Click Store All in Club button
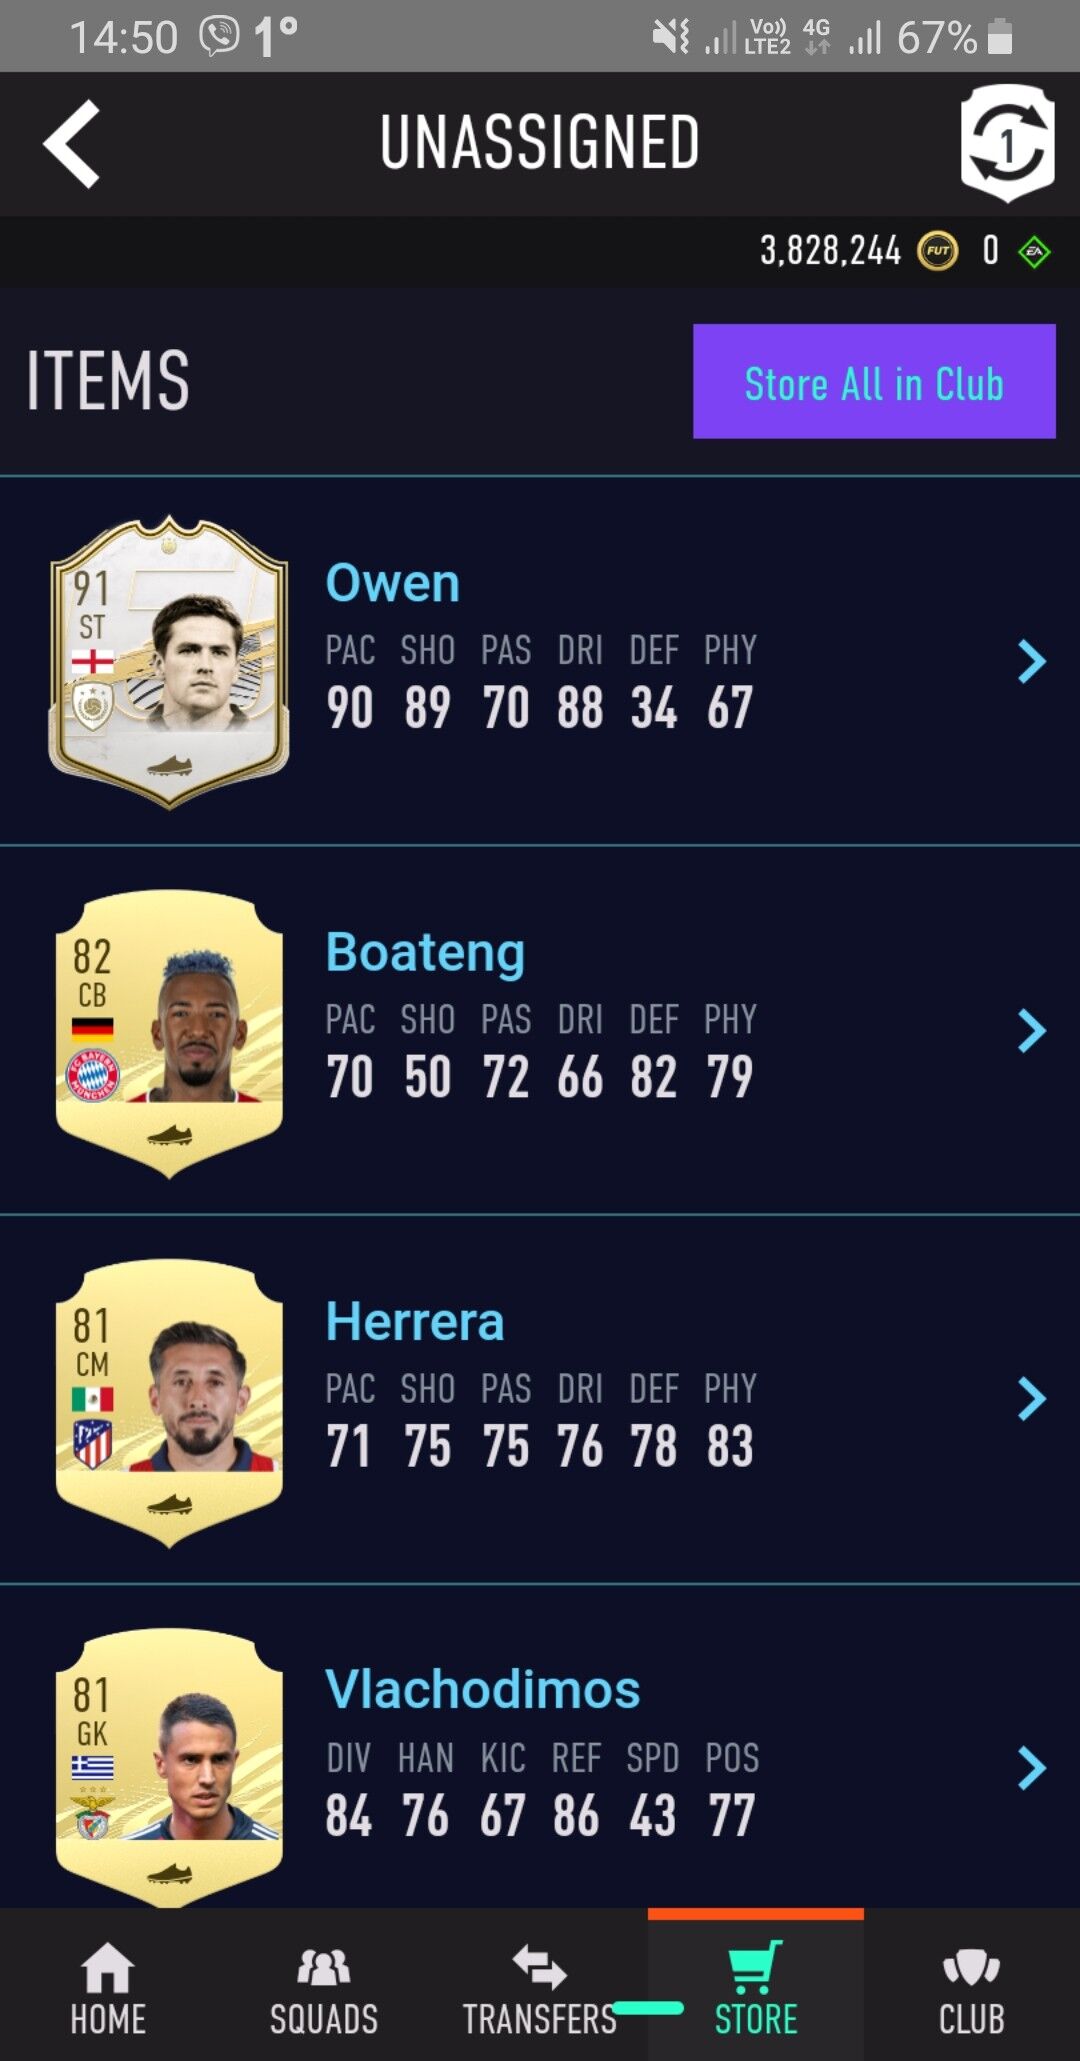This screenshot has width=1080, height=2061. click(874, 381)
